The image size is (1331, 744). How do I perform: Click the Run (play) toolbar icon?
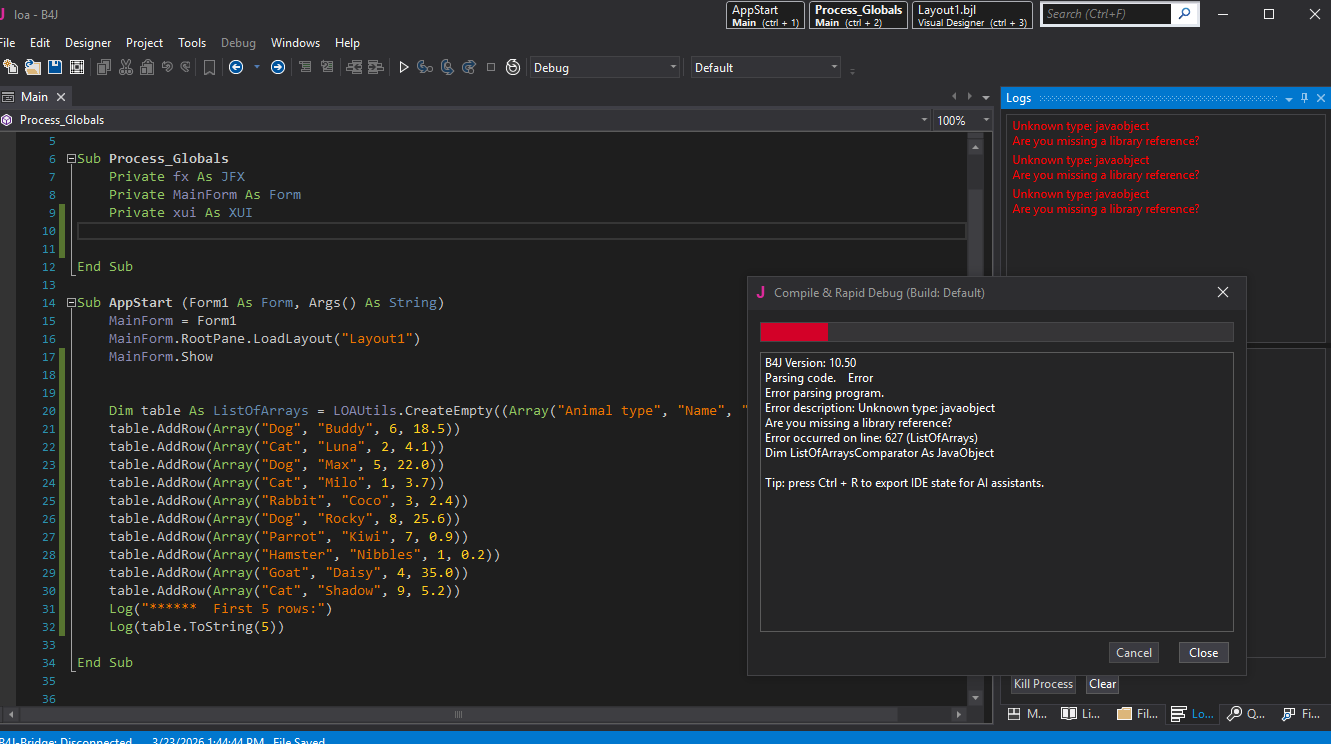[x=404, y=67]
